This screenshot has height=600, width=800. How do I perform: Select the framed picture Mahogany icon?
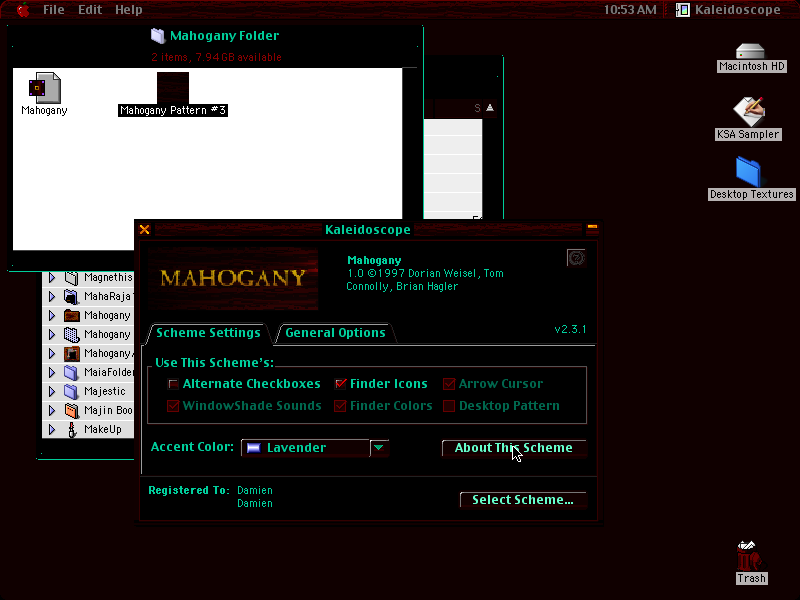pyautogui.click(x=71, y=353)
